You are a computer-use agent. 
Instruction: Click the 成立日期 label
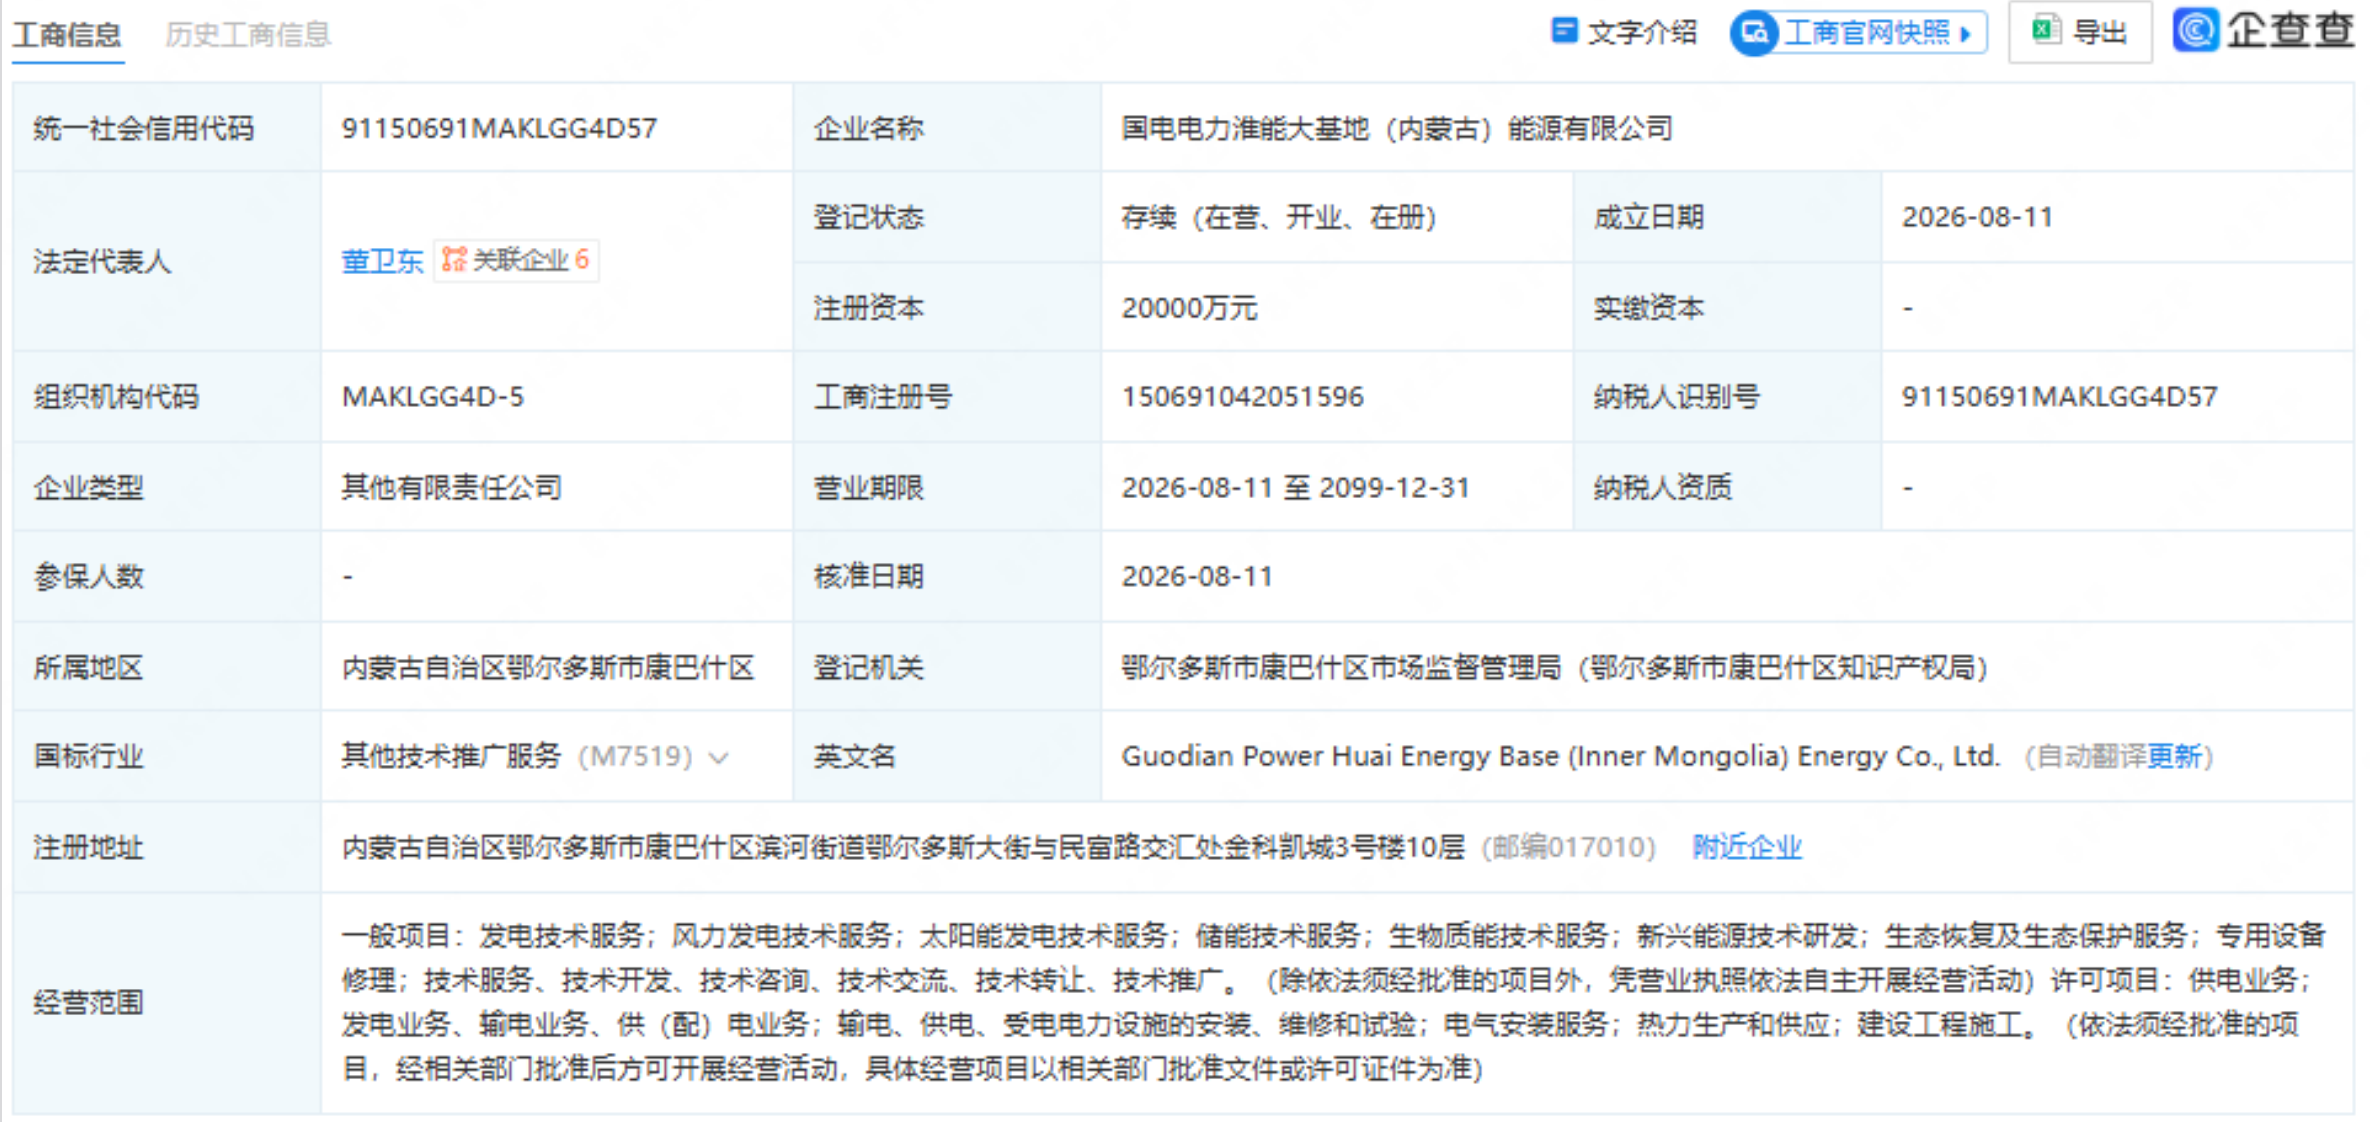[x=1648, y=218]
